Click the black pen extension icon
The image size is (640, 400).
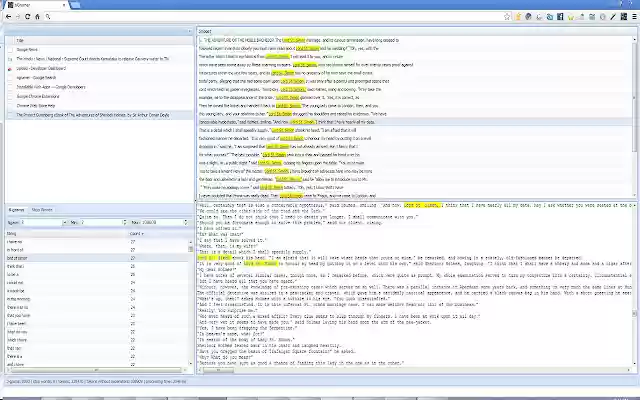613,17
